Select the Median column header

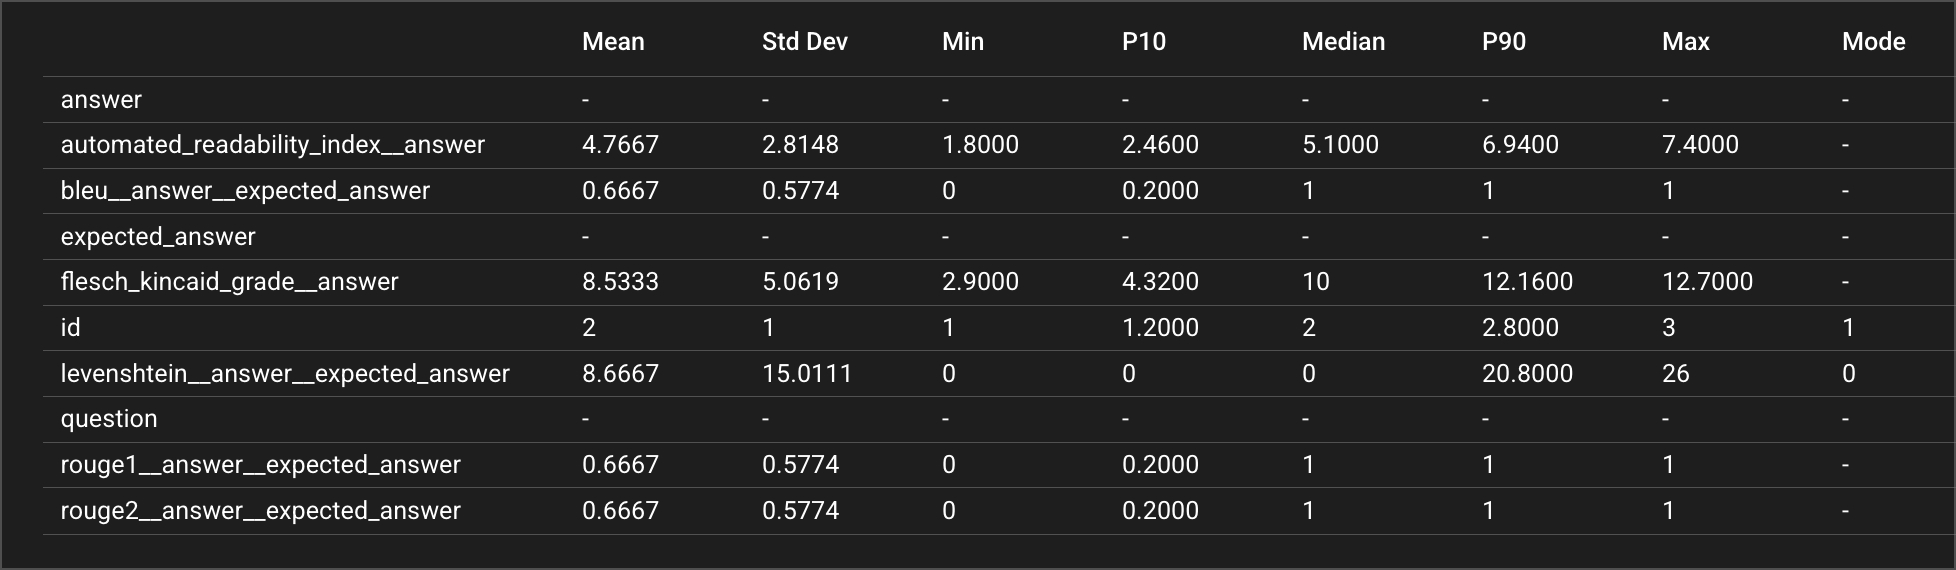[1343, 41]
